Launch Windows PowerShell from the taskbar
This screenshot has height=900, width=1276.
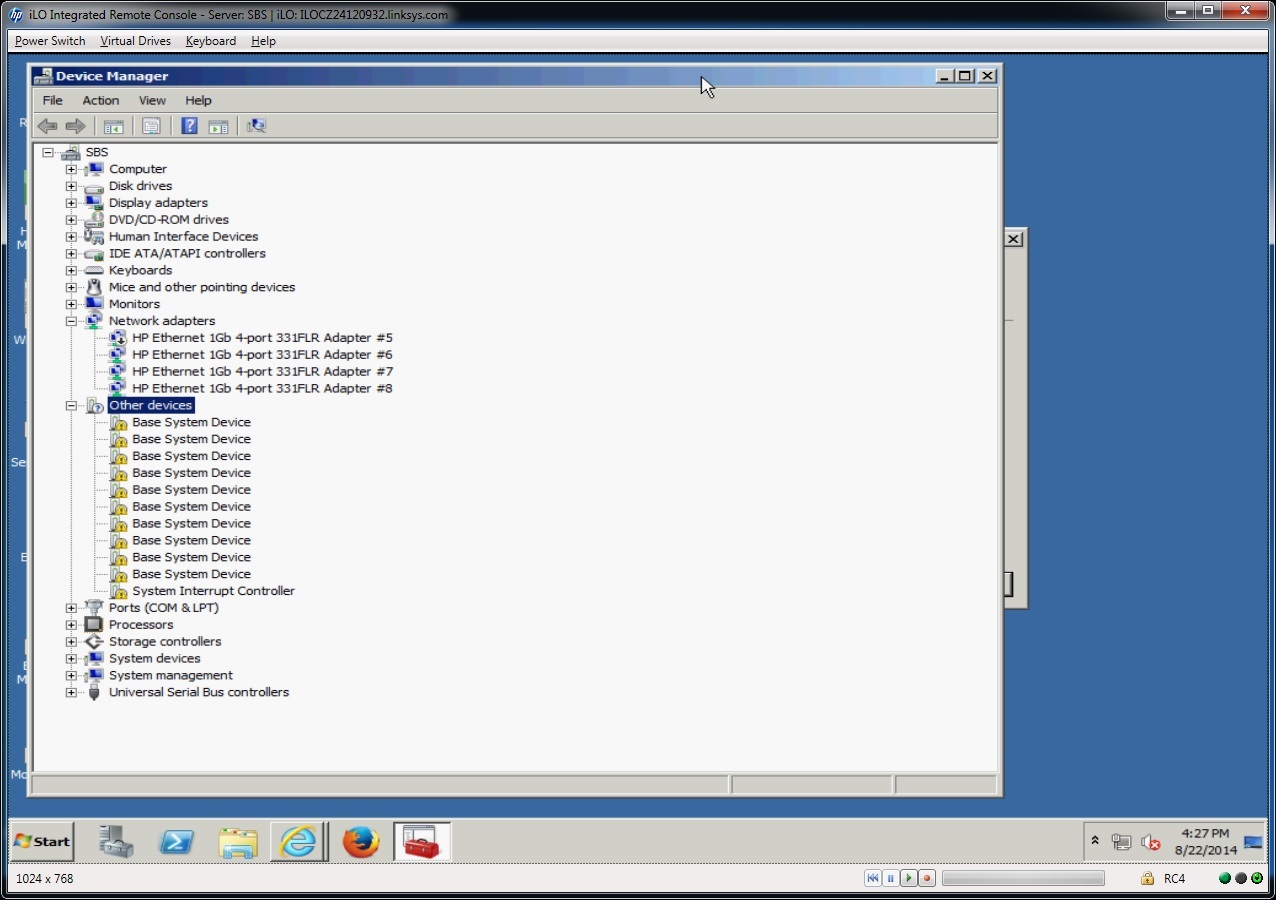(177, 842)
